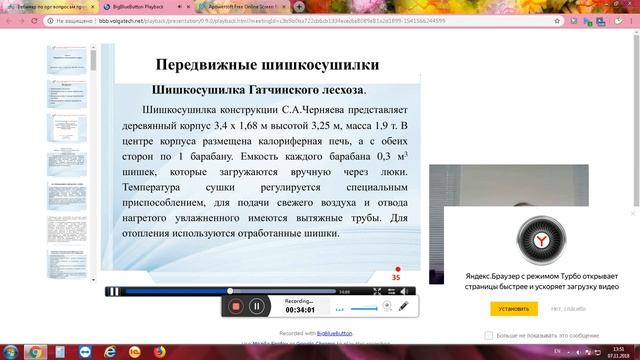Open recorder pencil annotation tool
Screen dimensions: 640x360
coord(403,306)
